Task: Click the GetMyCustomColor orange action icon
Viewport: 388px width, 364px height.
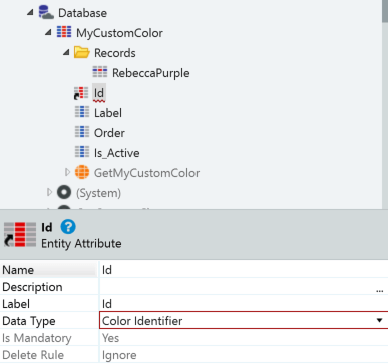Action: 82,172
